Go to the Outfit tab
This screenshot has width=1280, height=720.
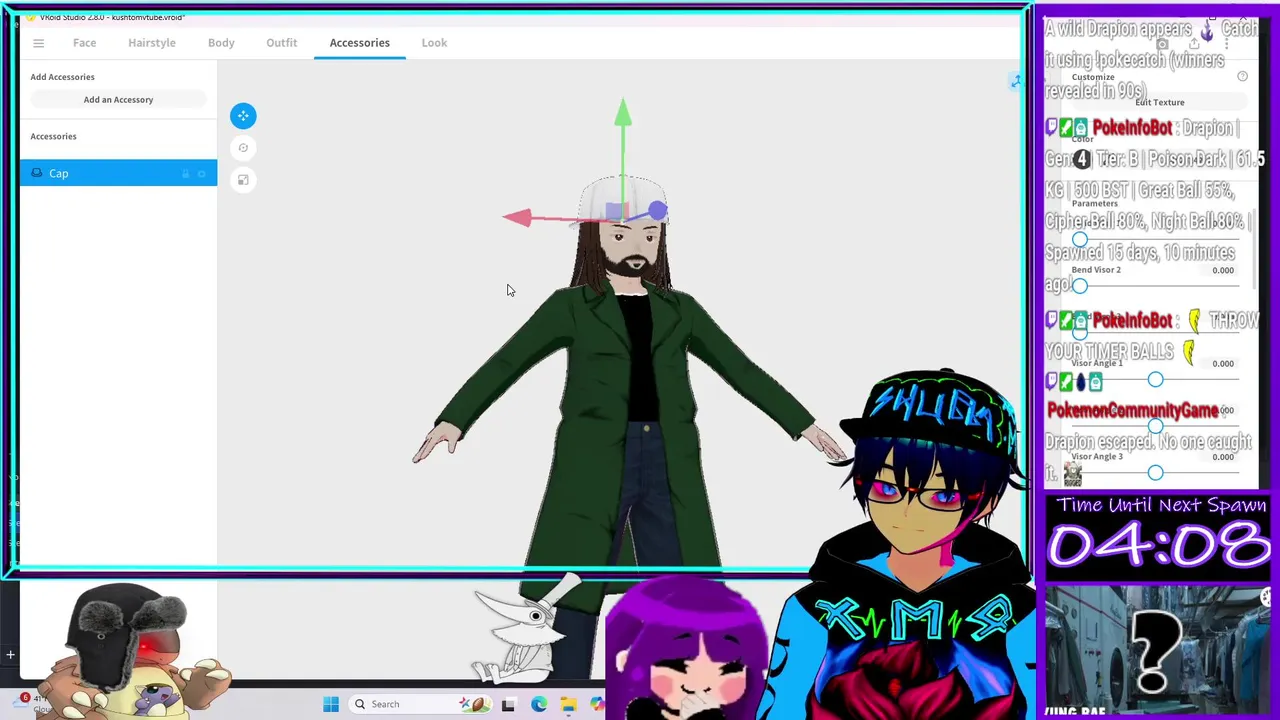(282, 43)
